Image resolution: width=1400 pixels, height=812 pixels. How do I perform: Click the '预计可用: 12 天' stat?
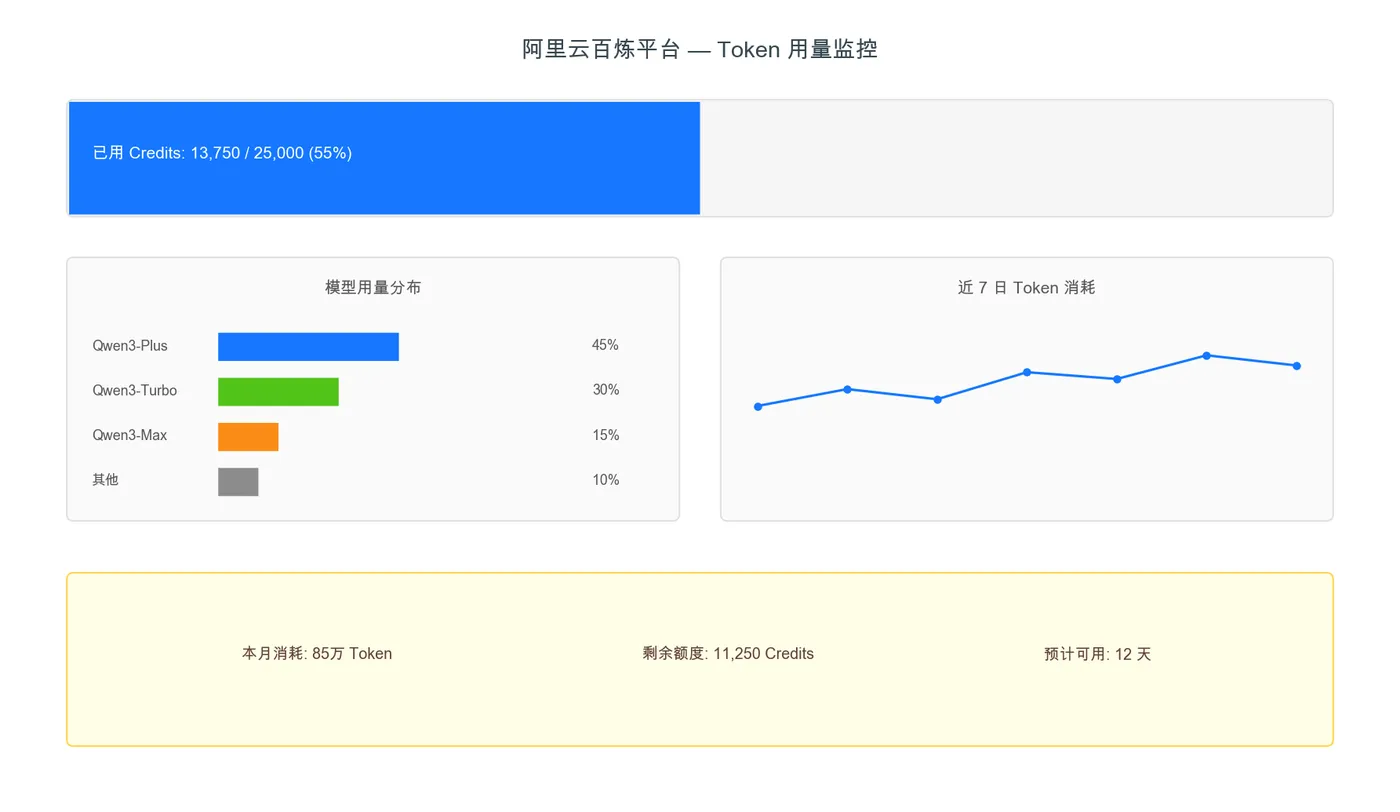point(1098,654)
